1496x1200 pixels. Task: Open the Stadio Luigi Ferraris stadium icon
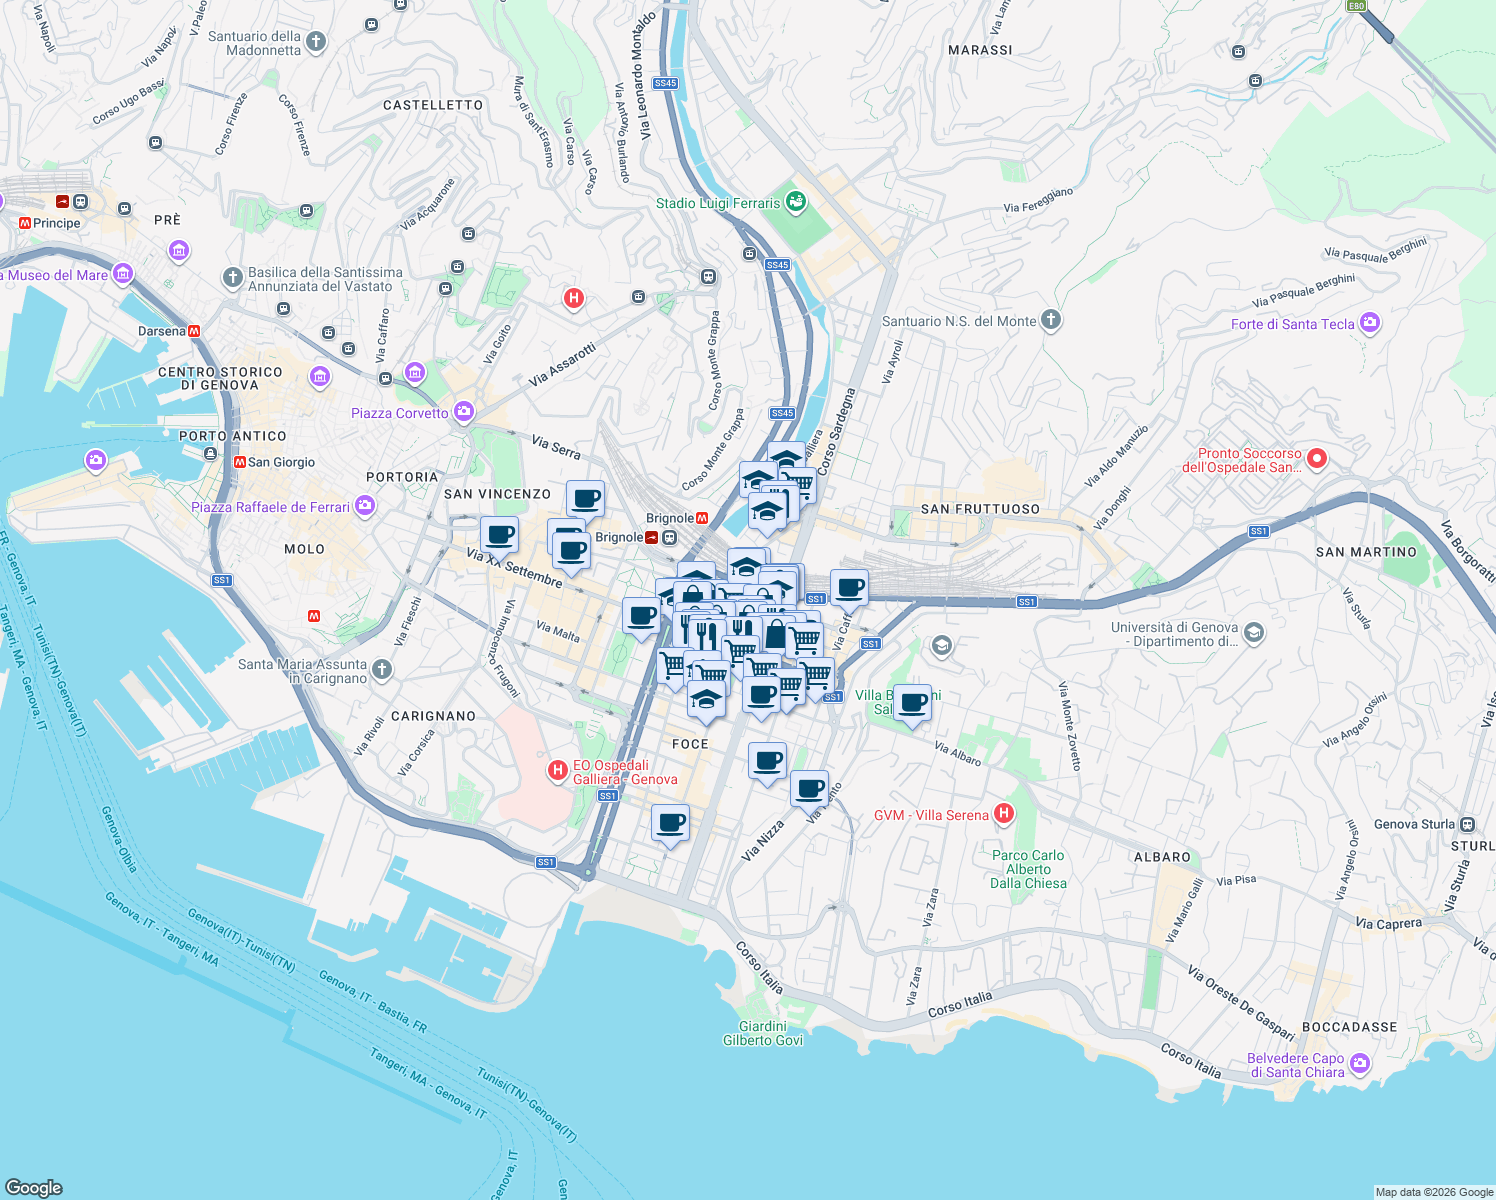coord(795,203)
